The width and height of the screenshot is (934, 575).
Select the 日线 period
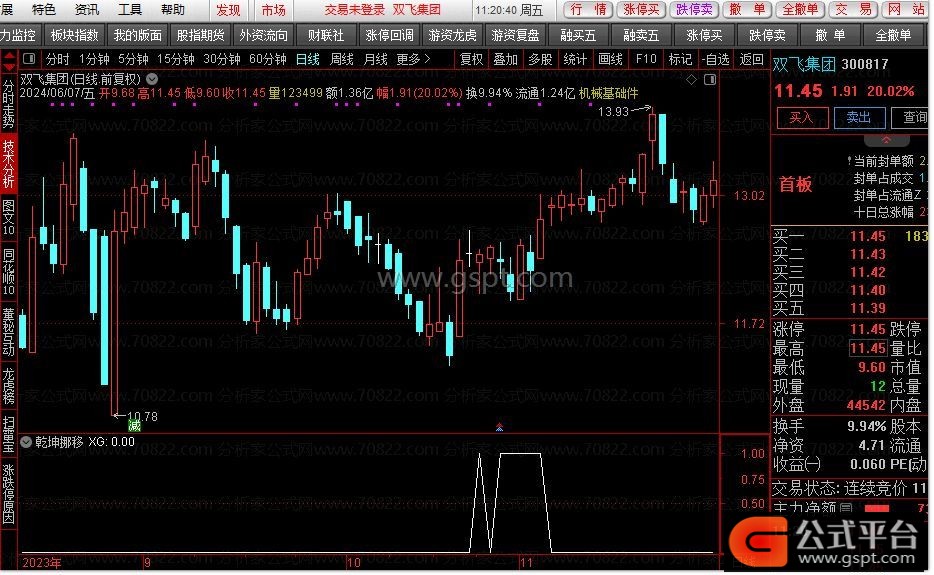[x=308, y=60]
